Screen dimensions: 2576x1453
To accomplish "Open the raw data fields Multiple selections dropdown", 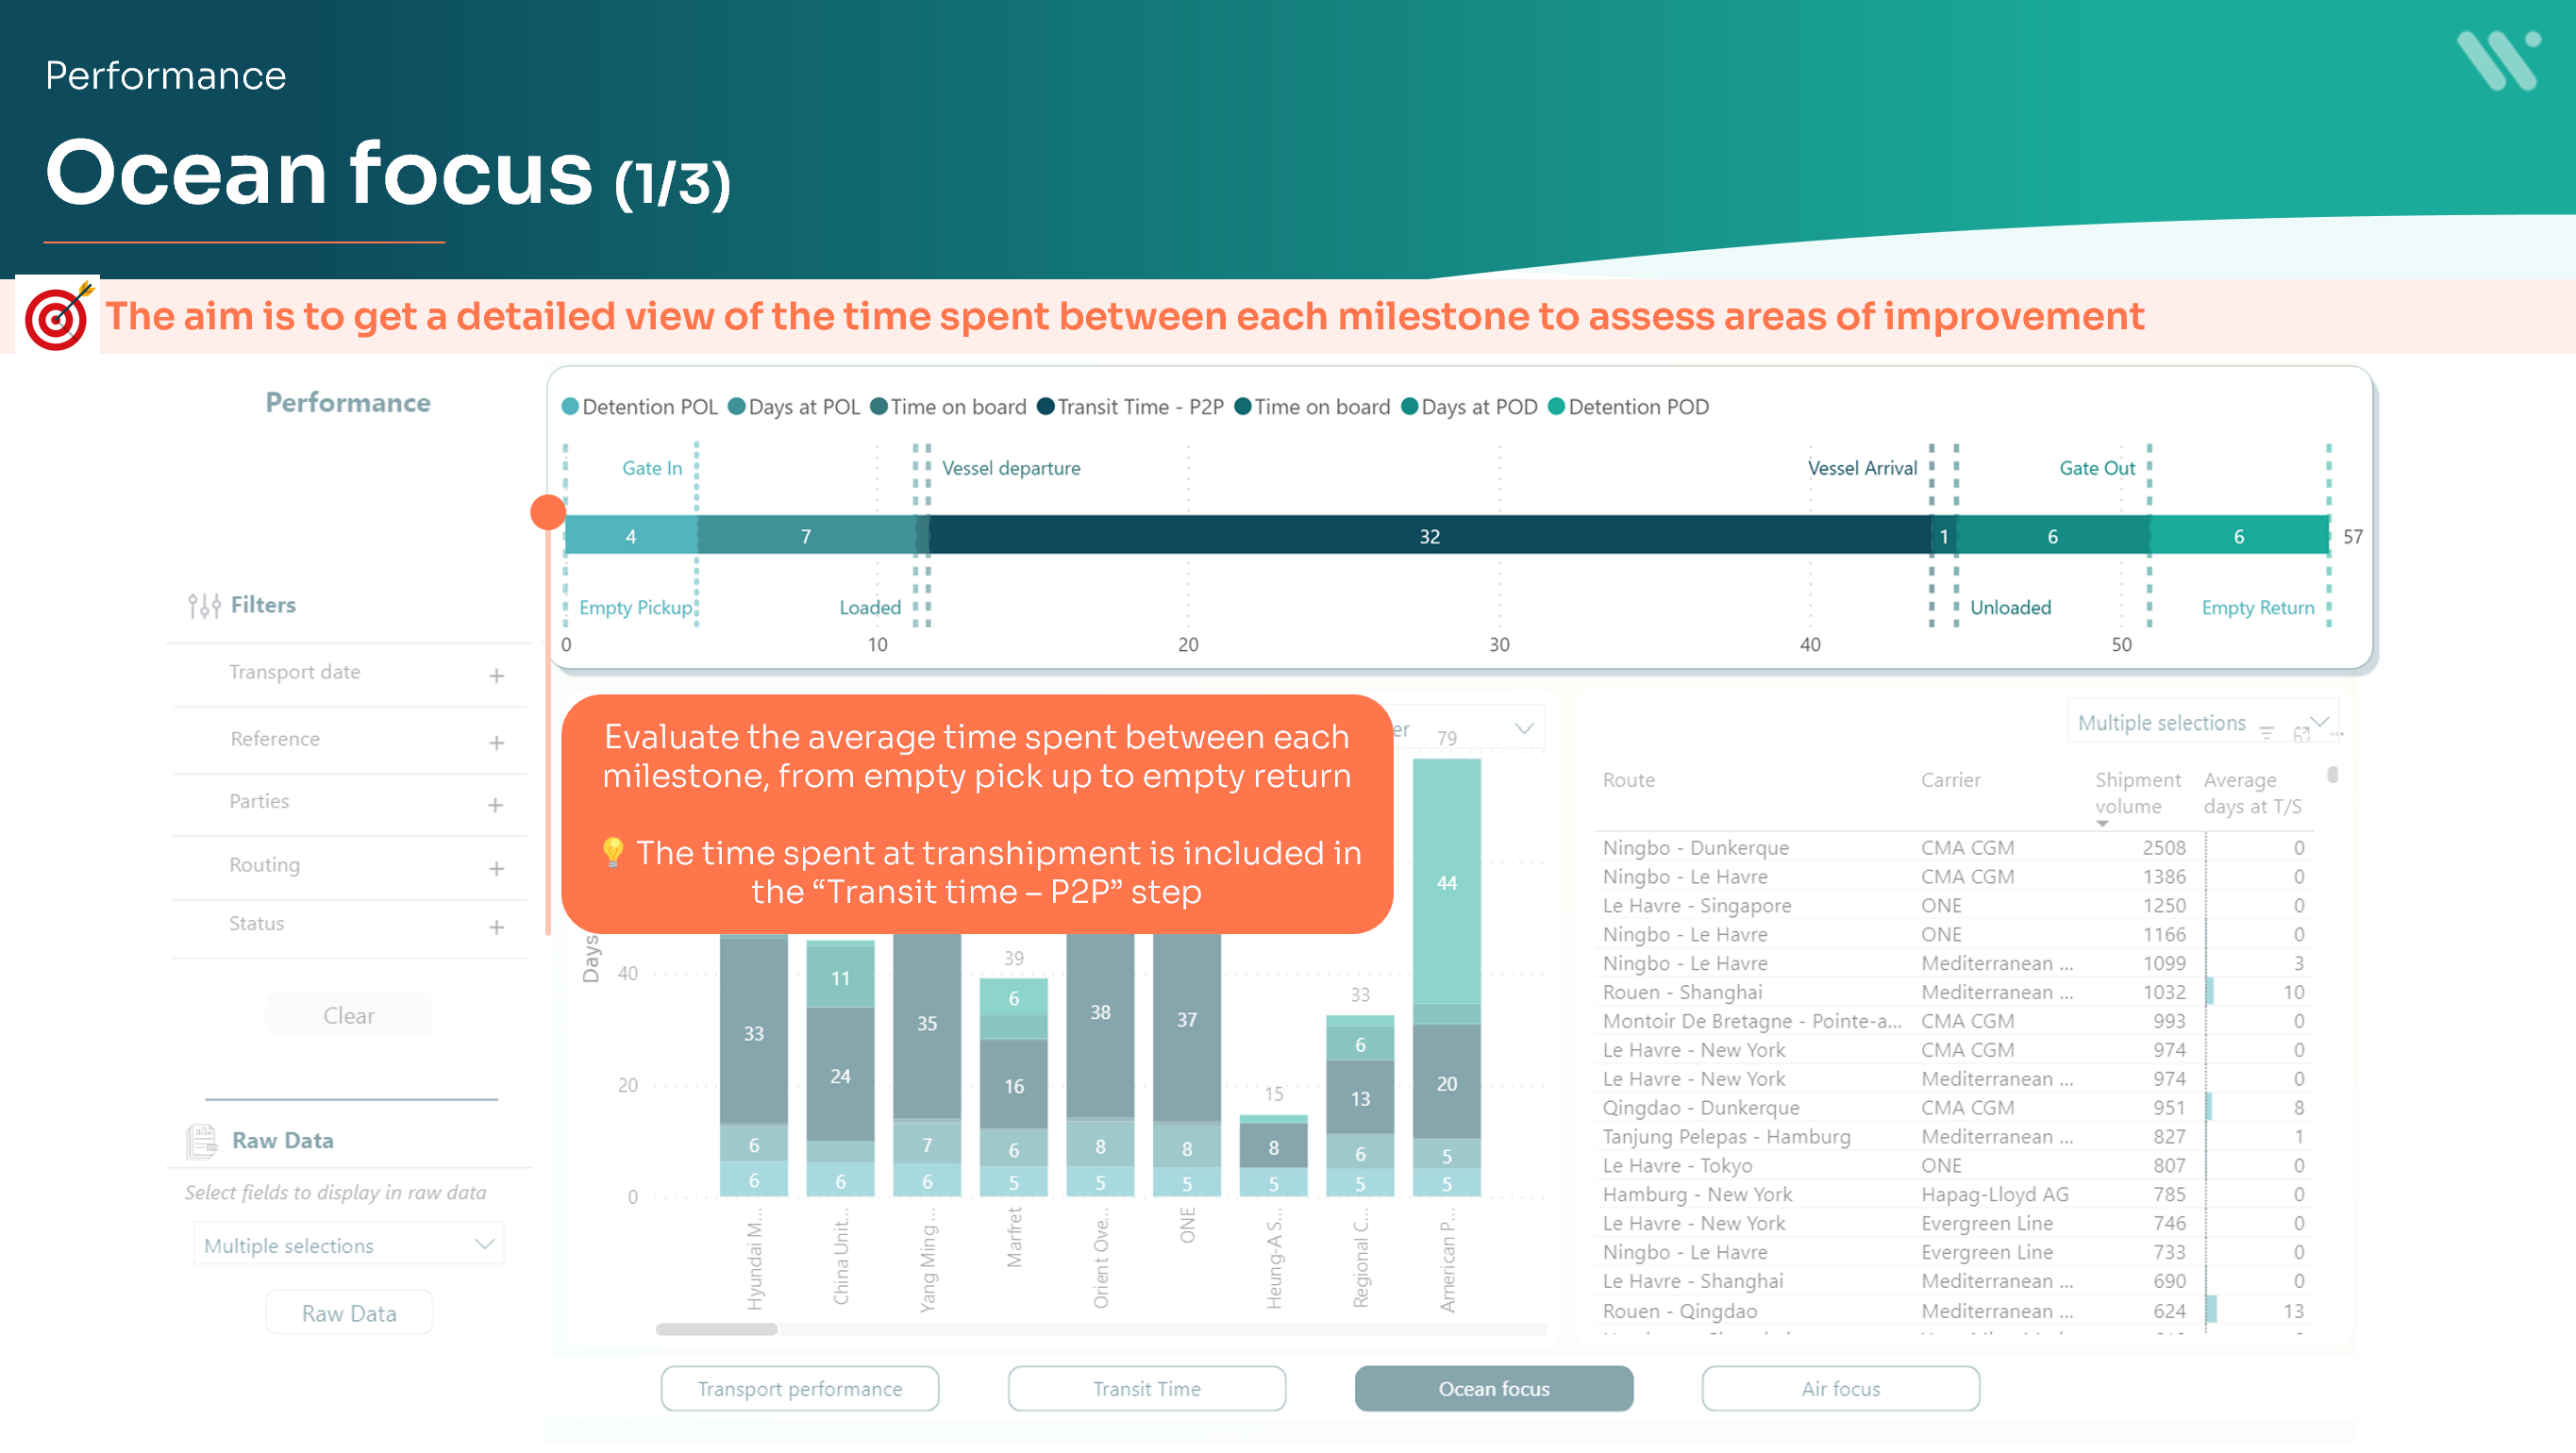I will pyautogui.click(x=348, y=1245).
